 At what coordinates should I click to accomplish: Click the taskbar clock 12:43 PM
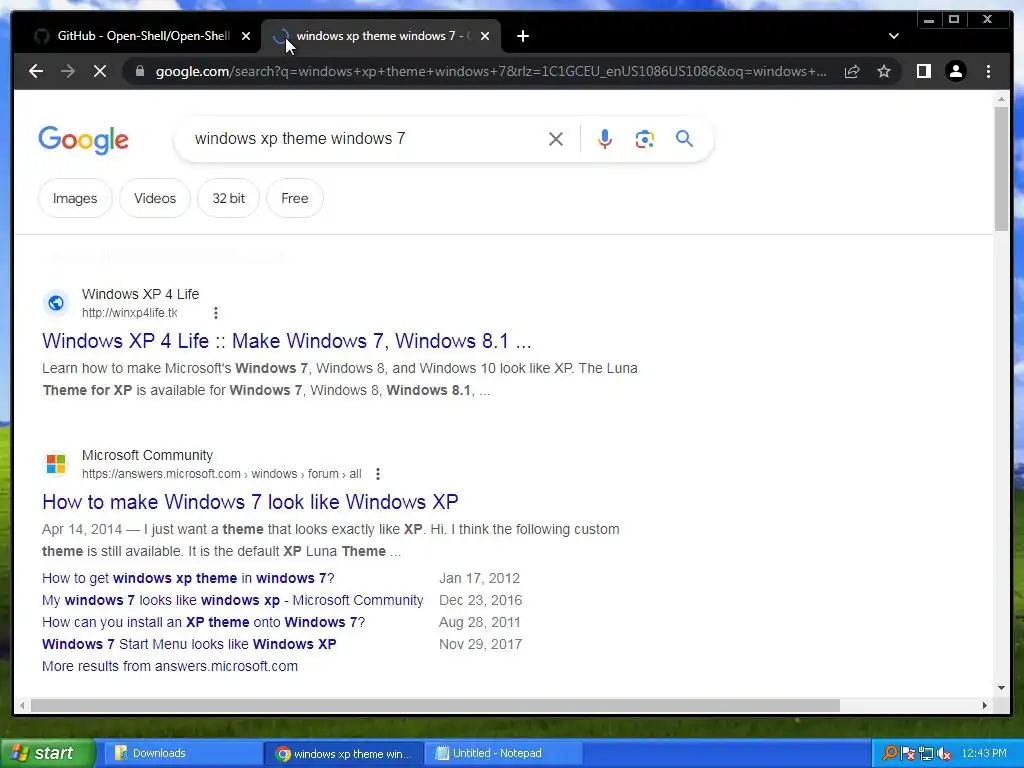point(984,753)
